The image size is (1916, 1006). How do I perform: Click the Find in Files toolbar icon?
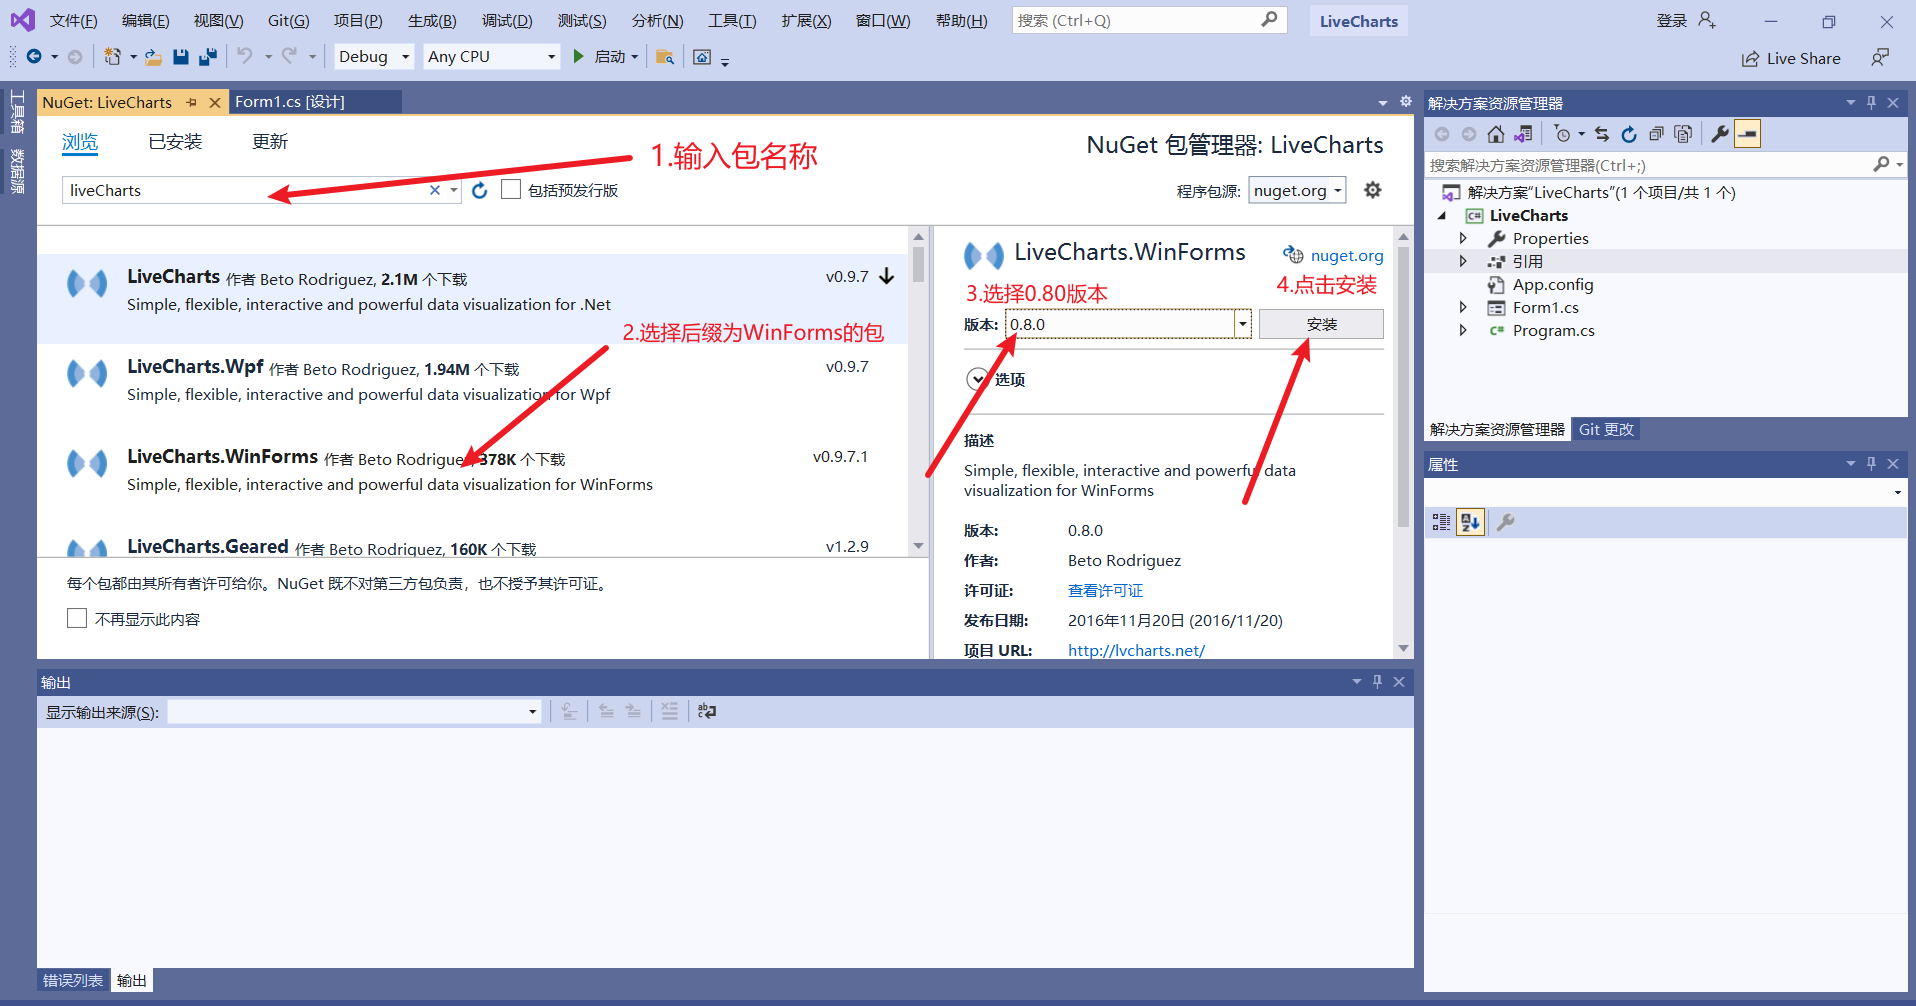pos(664,57)
